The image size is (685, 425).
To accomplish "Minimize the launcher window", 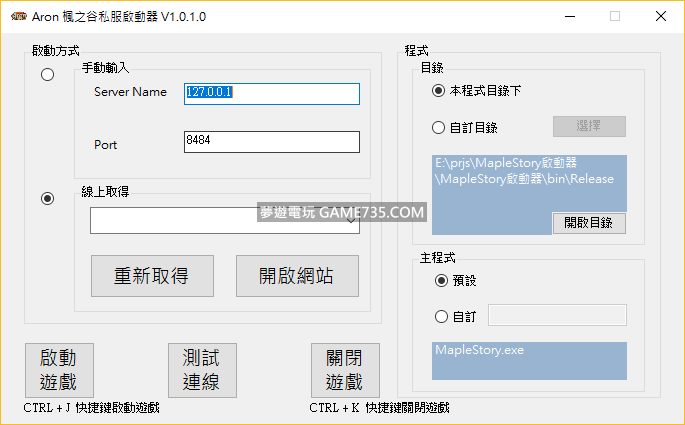I will coord(568,16).
